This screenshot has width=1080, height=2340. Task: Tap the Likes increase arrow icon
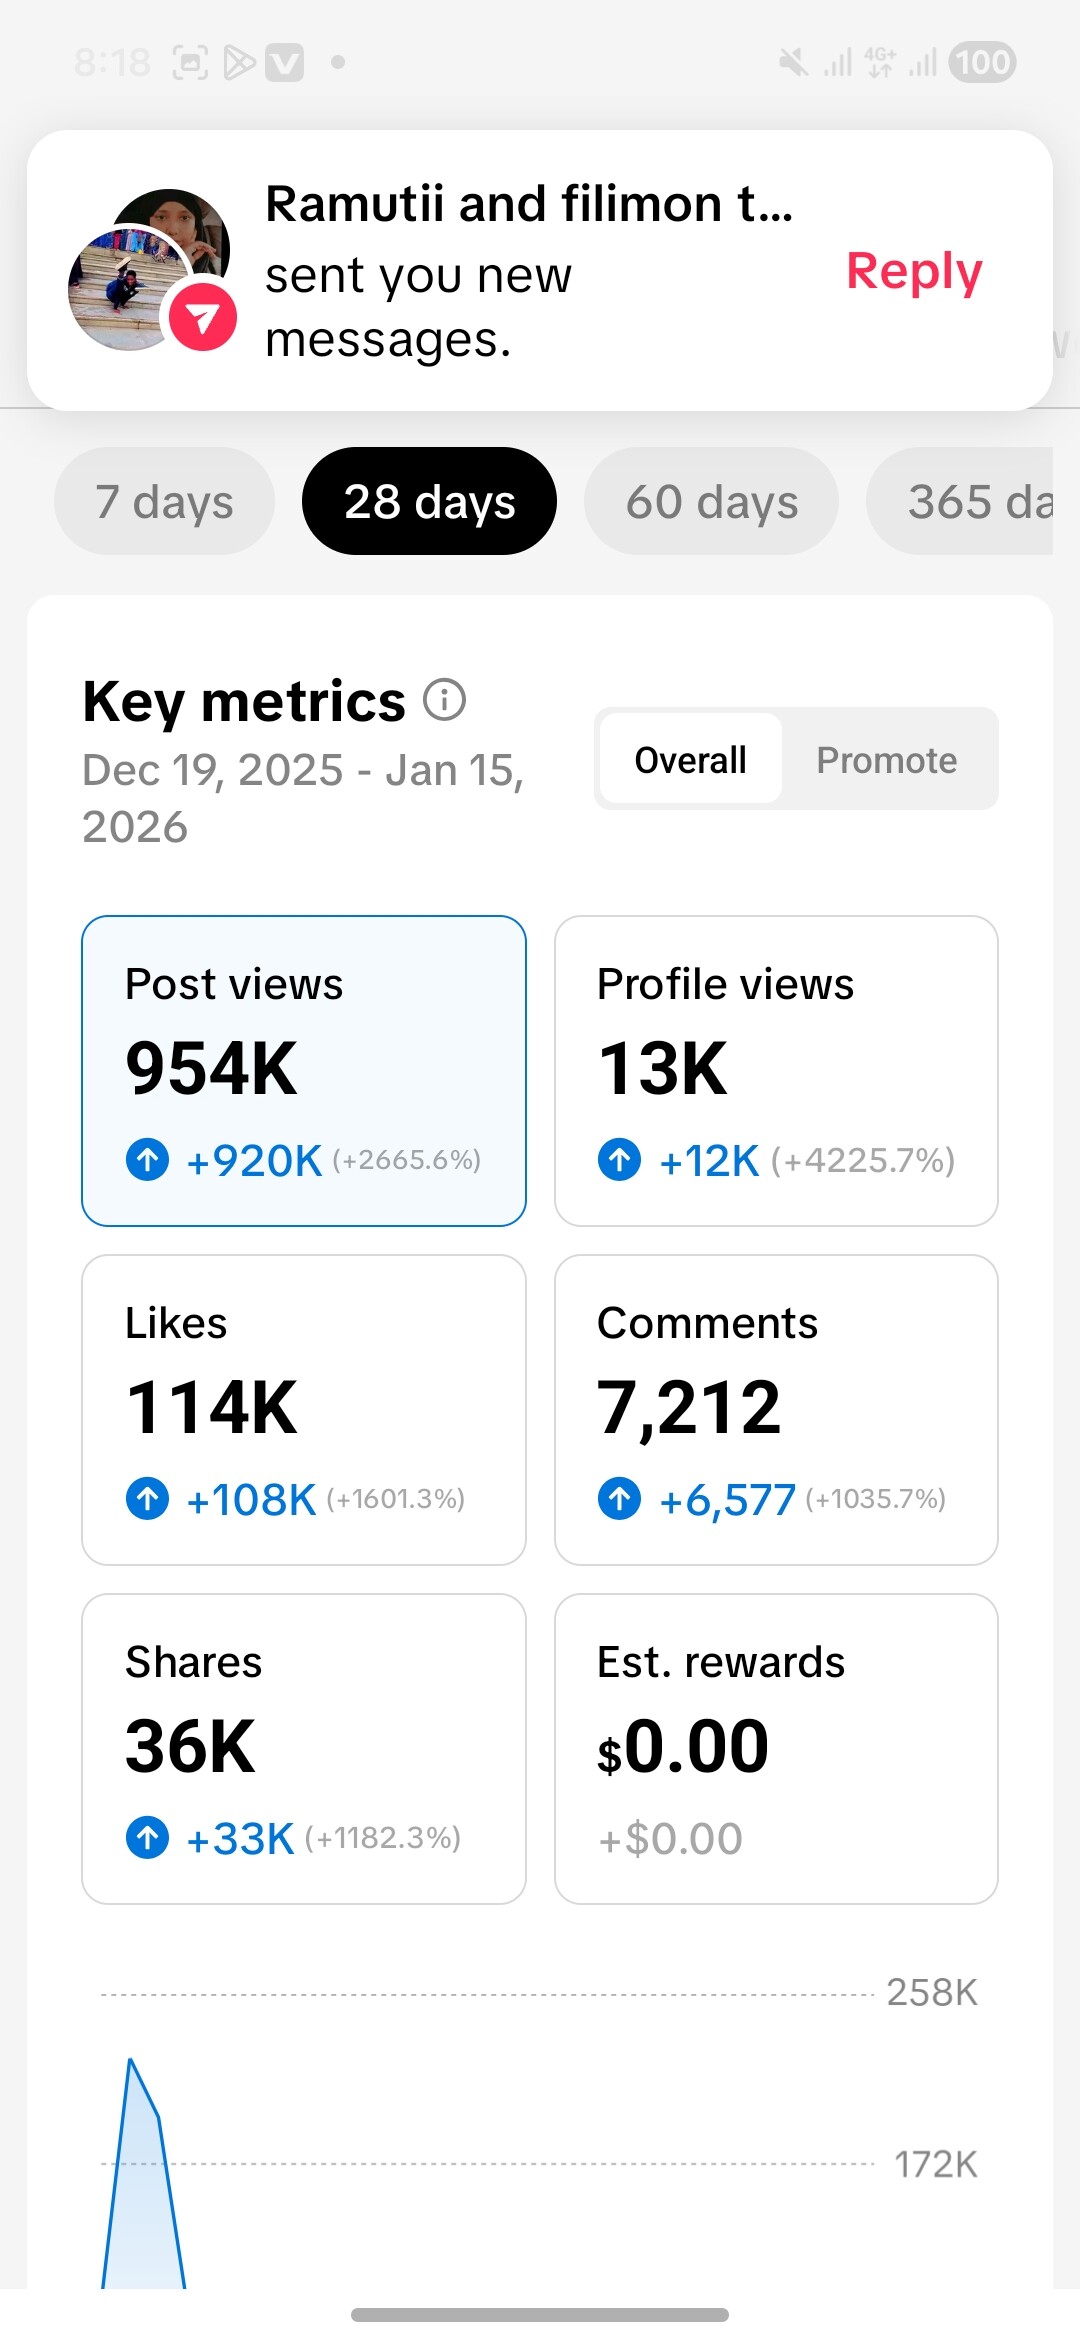point(147,1499)
